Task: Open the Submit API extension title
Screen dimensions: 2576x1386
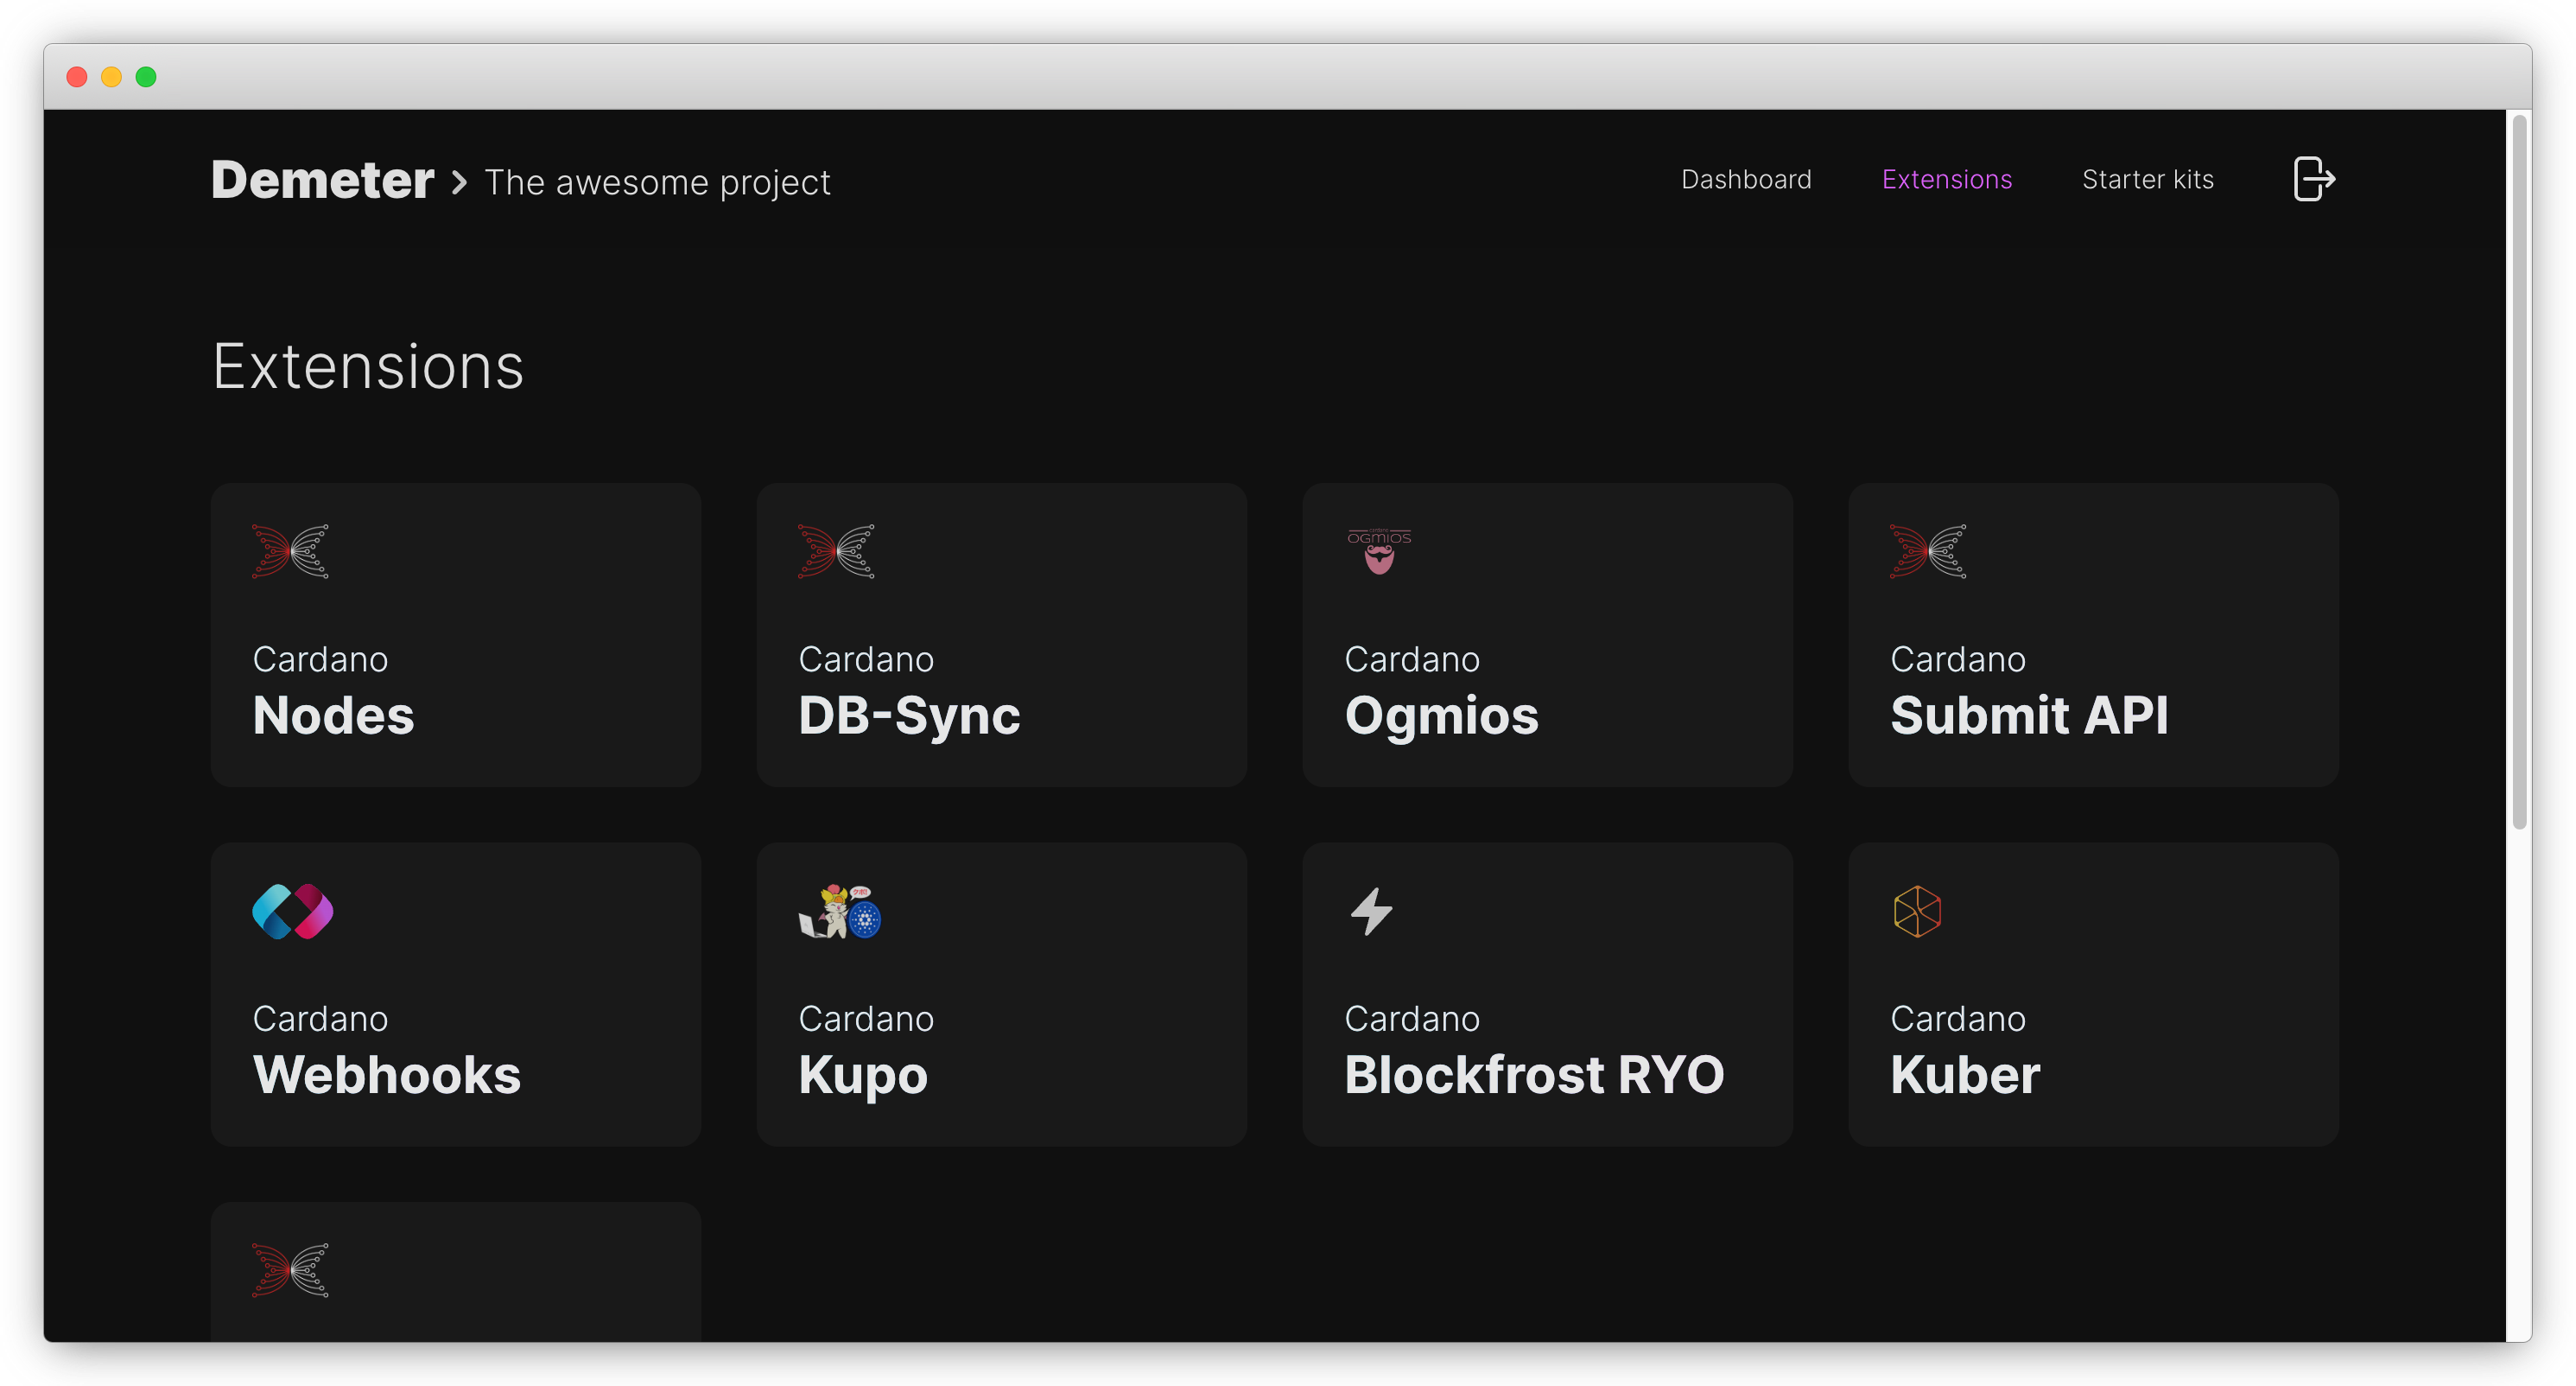Action: point(2029,715)
